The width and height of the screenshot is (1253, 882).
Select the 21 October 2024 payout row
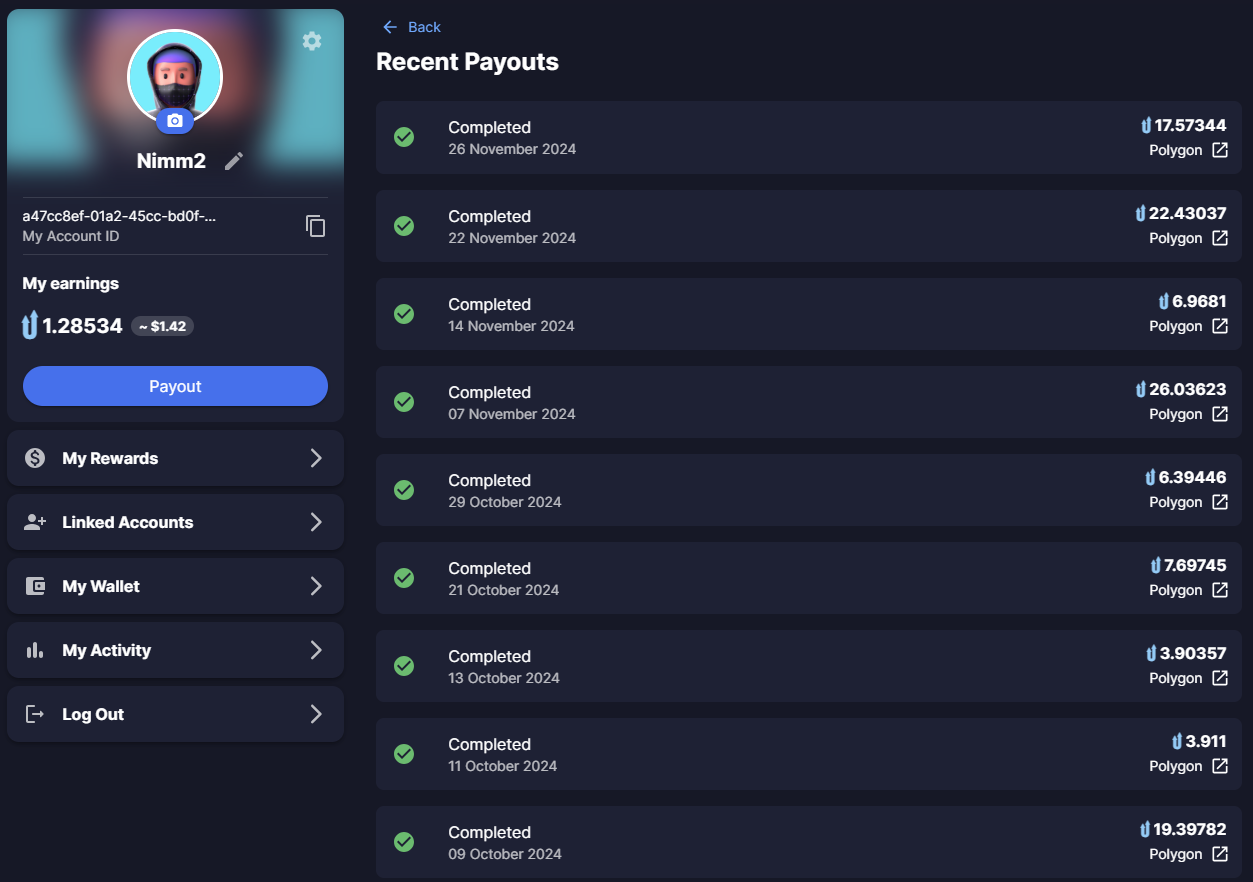pos(808,578)
